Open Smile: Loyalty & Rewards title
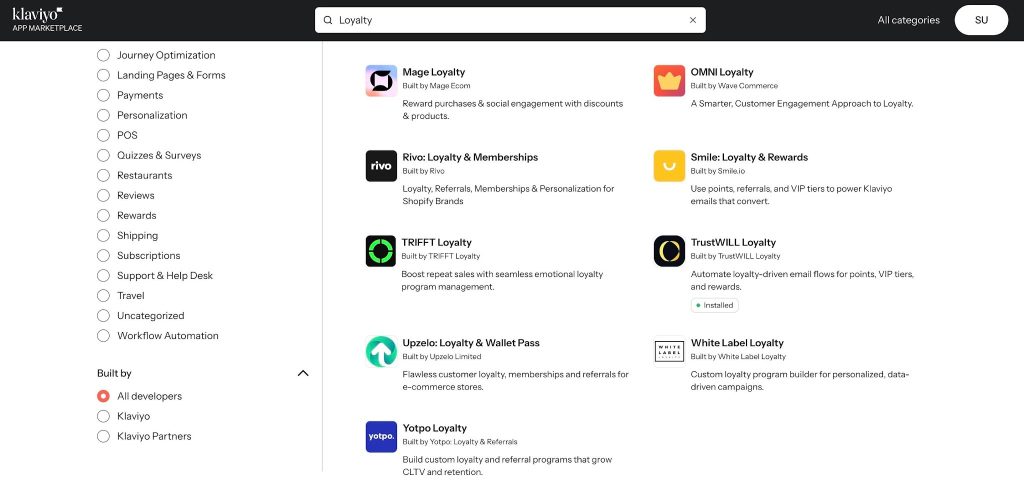Screen dimensions: 1024x496 (749, 157)
